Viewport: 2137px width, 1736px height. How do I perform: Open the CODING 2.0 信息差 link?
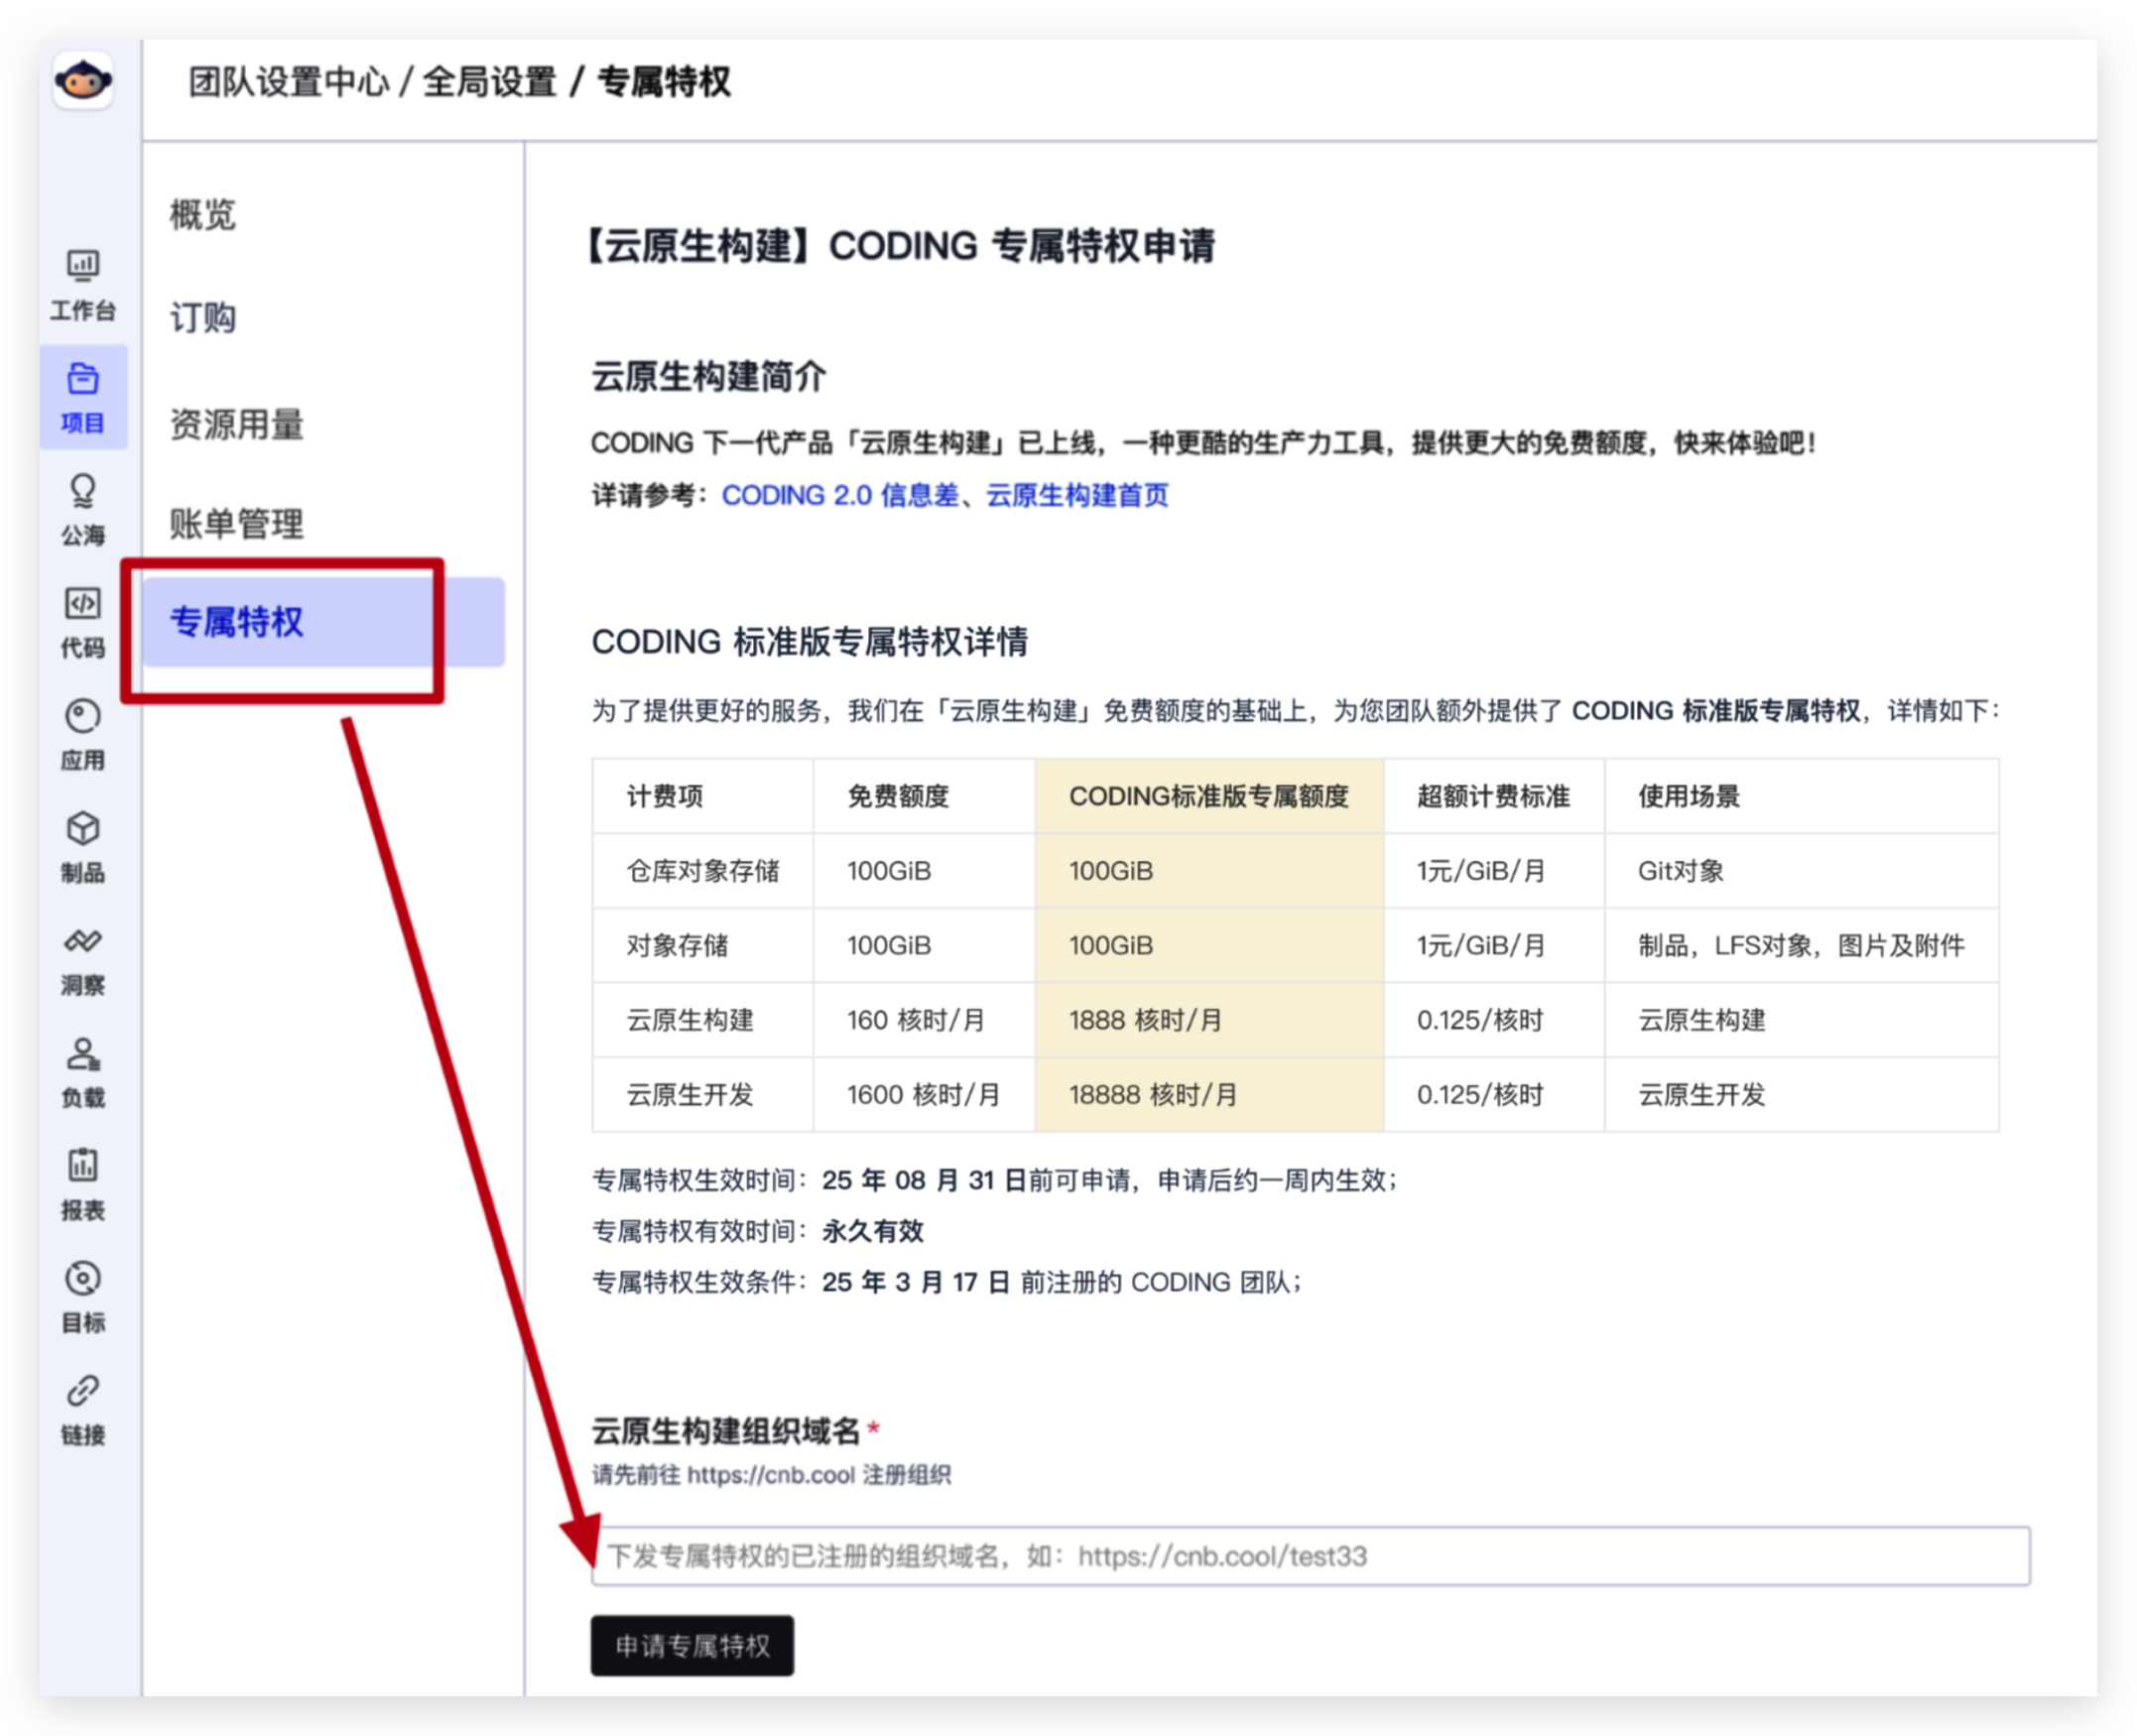(840, 495)
